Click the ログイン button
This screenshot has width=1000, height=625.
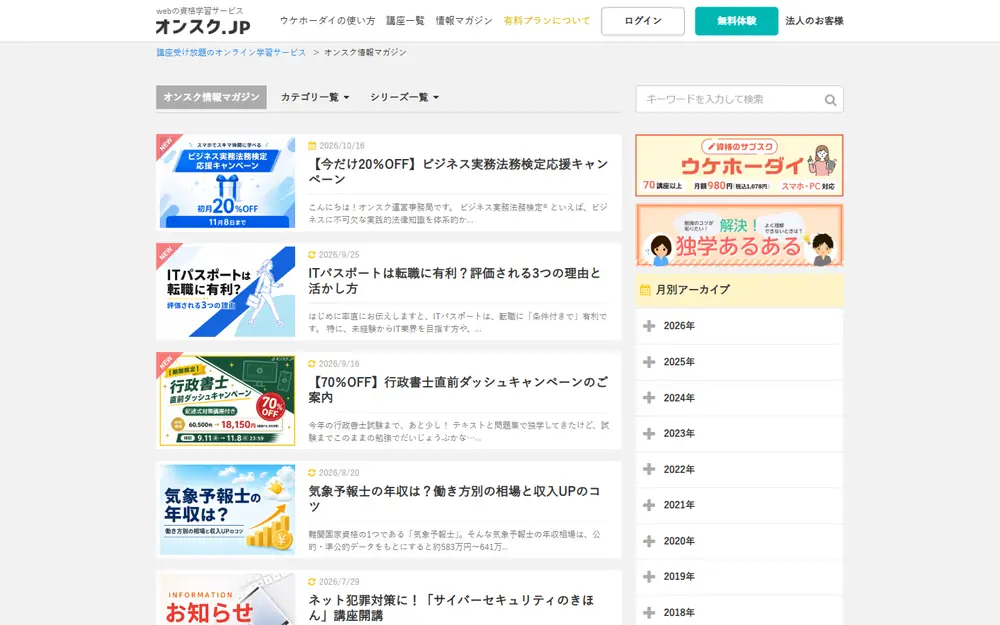(643, 21)
